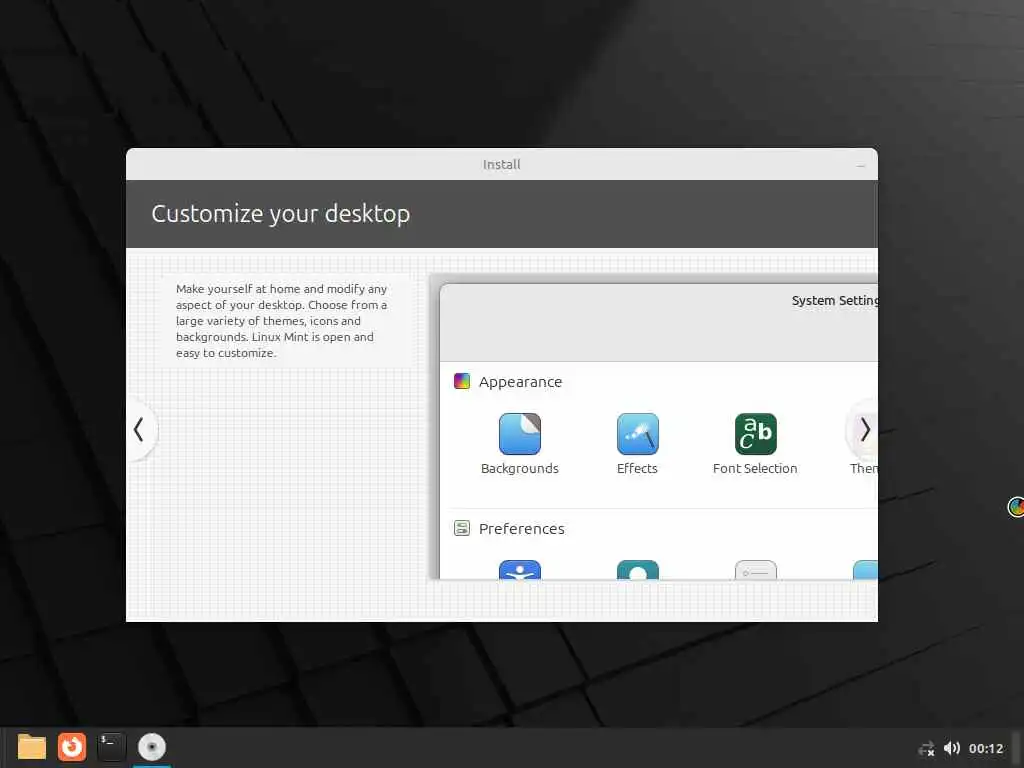Click the Preferences section icon

[462, 528]
